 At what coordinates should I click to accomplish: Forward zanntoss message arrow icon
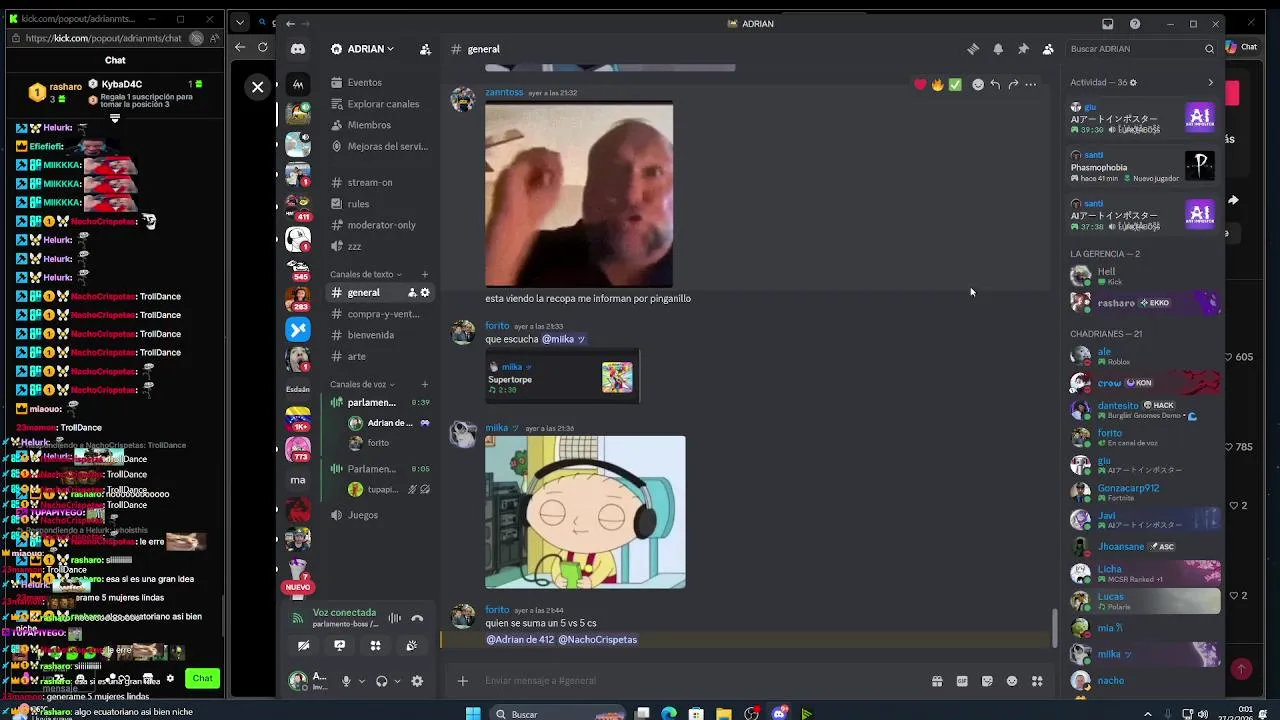click(1013, 84)
